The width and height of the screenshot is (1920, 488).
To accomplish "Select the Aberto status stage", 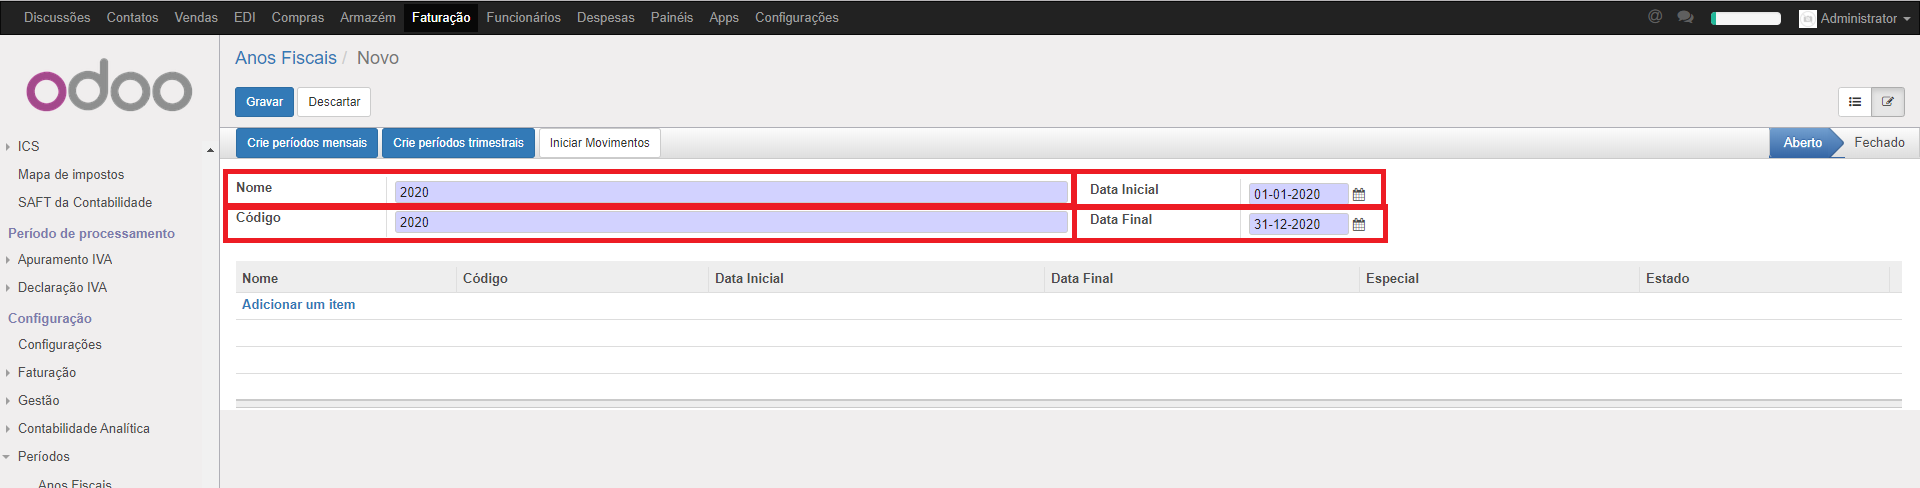I will pyautogui.click(x=1802, y=143).
